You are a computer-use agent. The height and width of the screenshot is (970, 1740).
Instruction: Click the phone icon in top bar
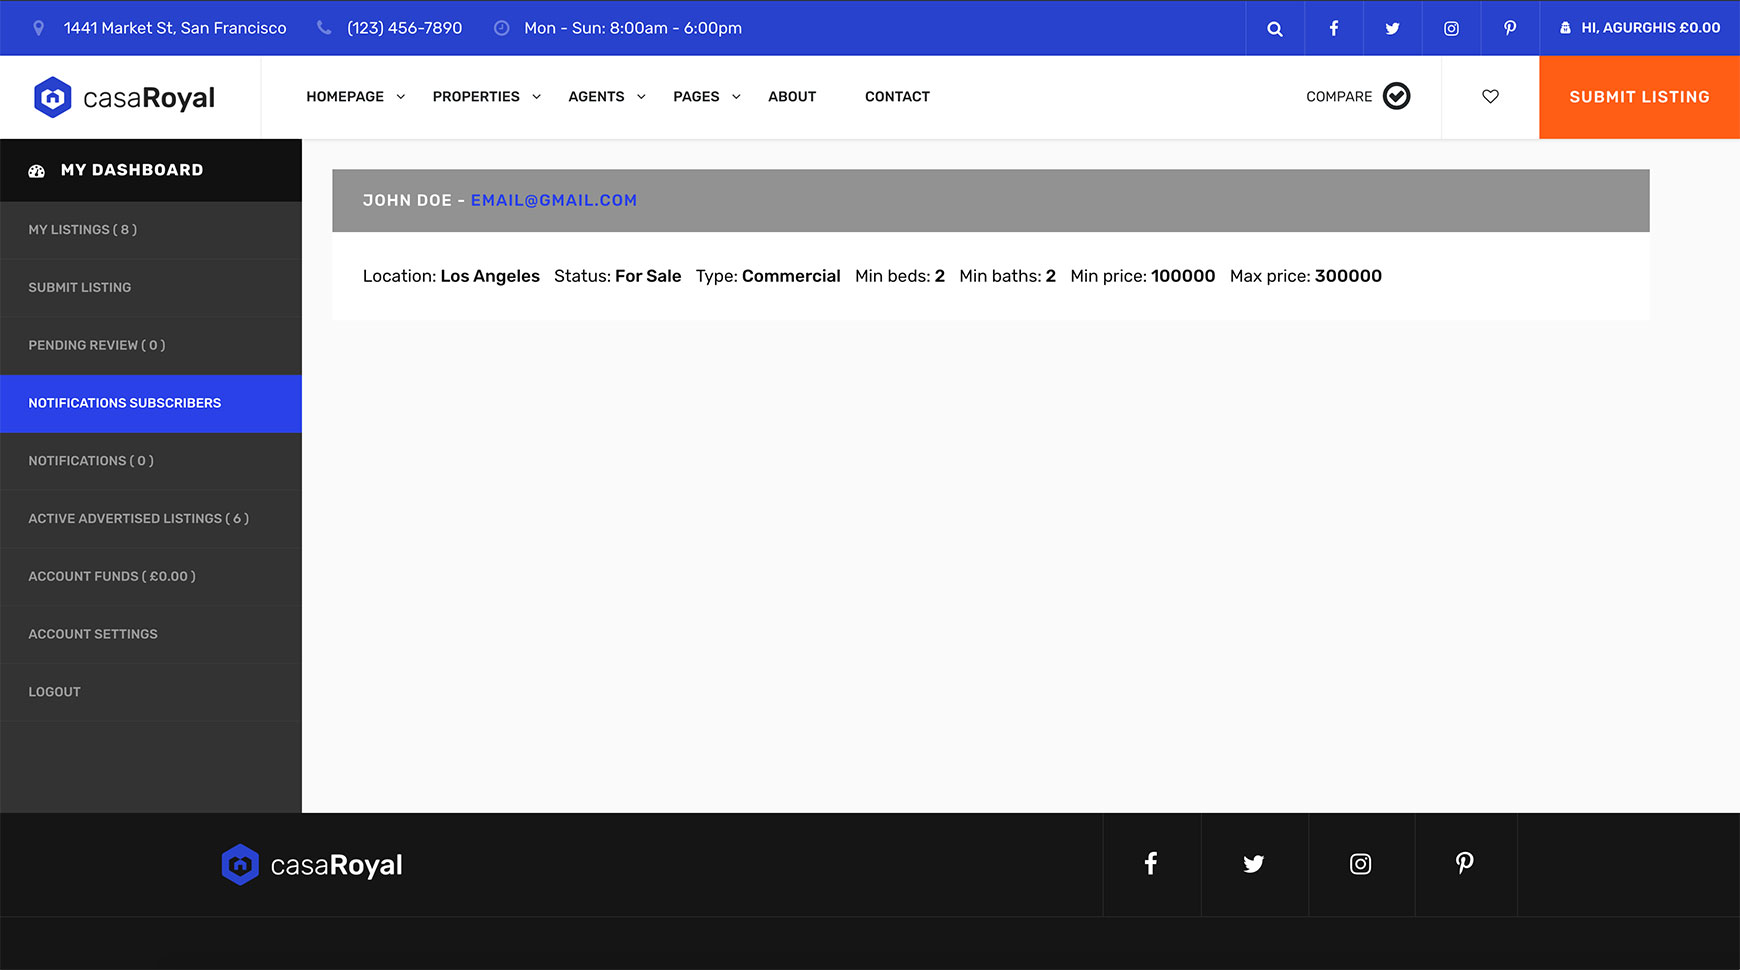pos(324,28)
